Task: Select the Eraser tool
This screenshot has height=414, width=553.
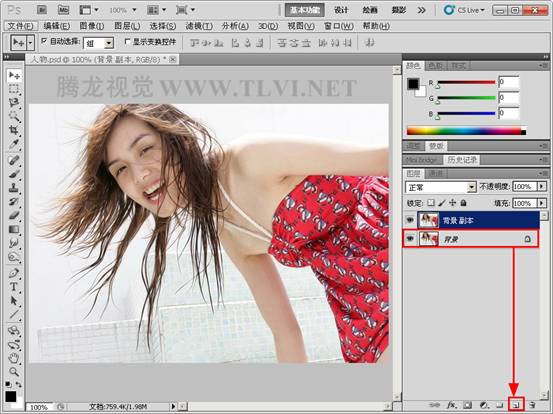Action: tap(14, 215)
